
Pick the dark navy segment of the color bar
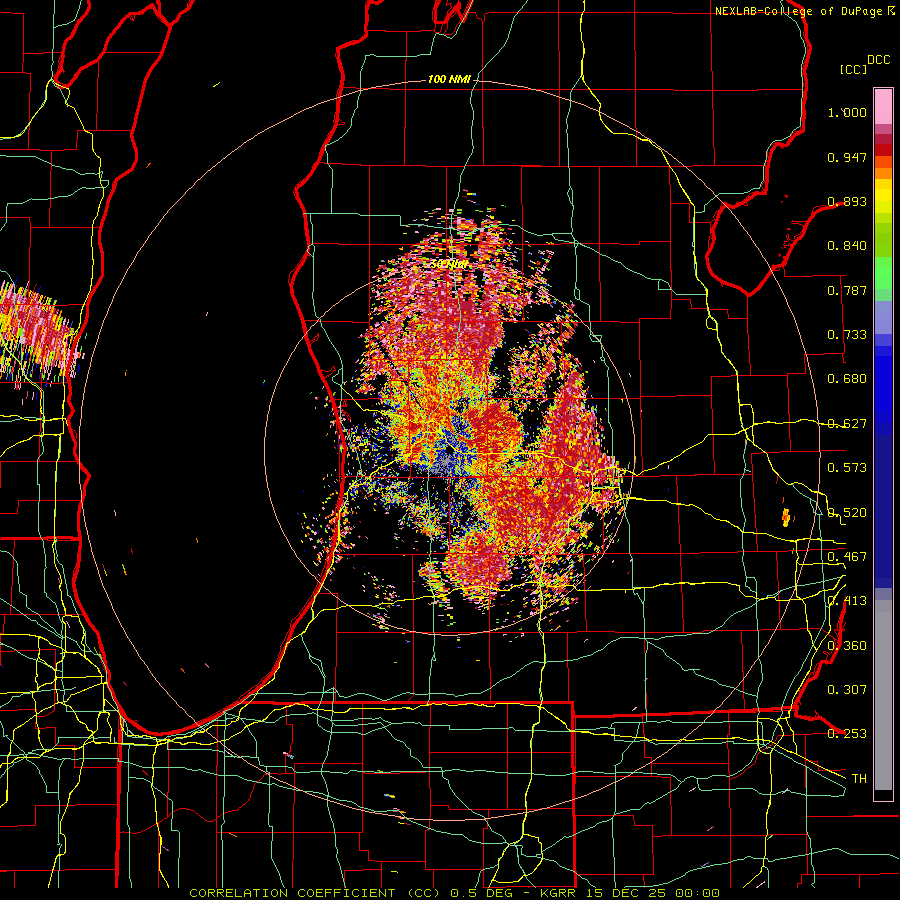pos(883,511)
